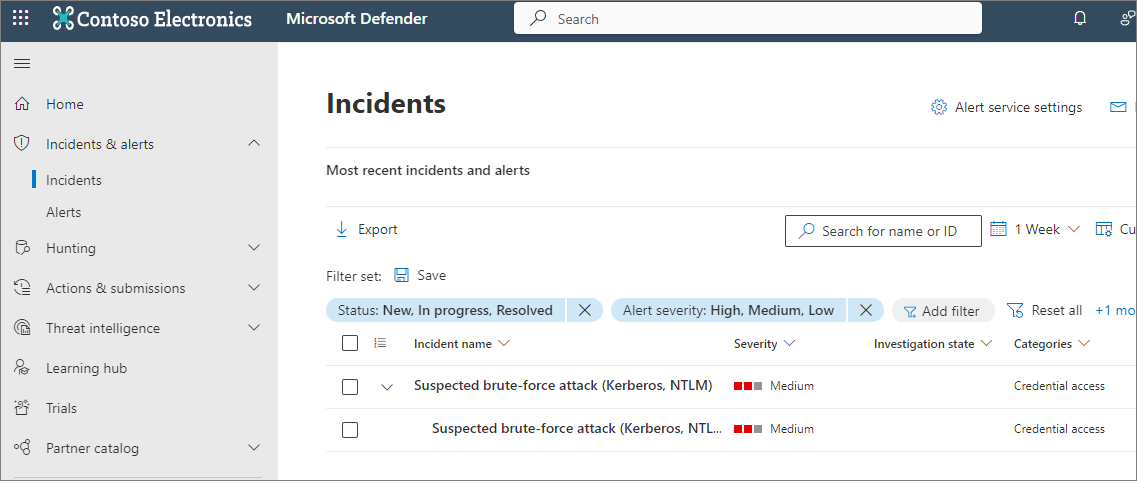Click the Reset all funnel icon
Viewport: 1137px width, 481px height.
(x=1015, y=311)
